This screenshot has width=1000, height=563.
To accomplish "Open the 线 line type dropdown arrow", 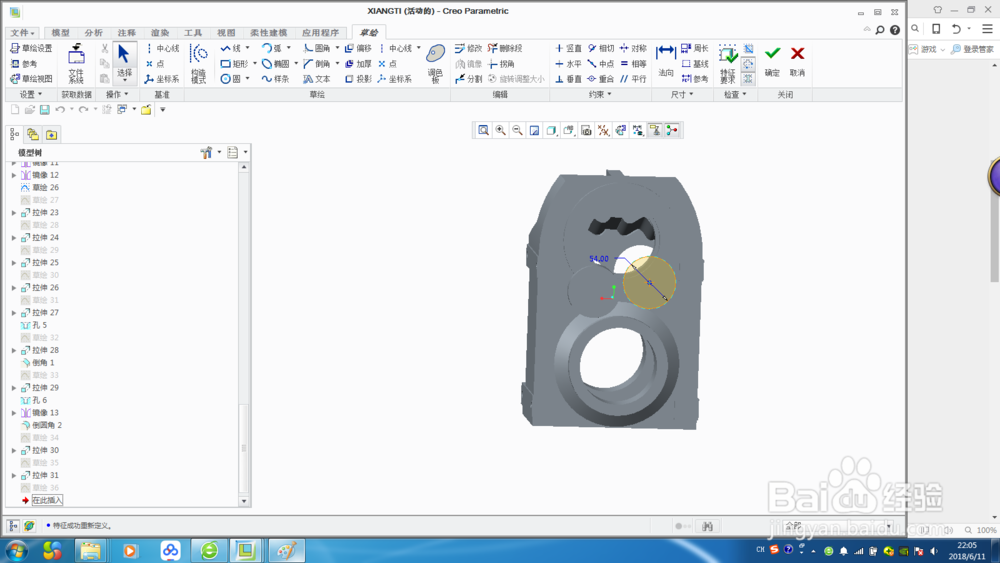I will tap(247, 48).
